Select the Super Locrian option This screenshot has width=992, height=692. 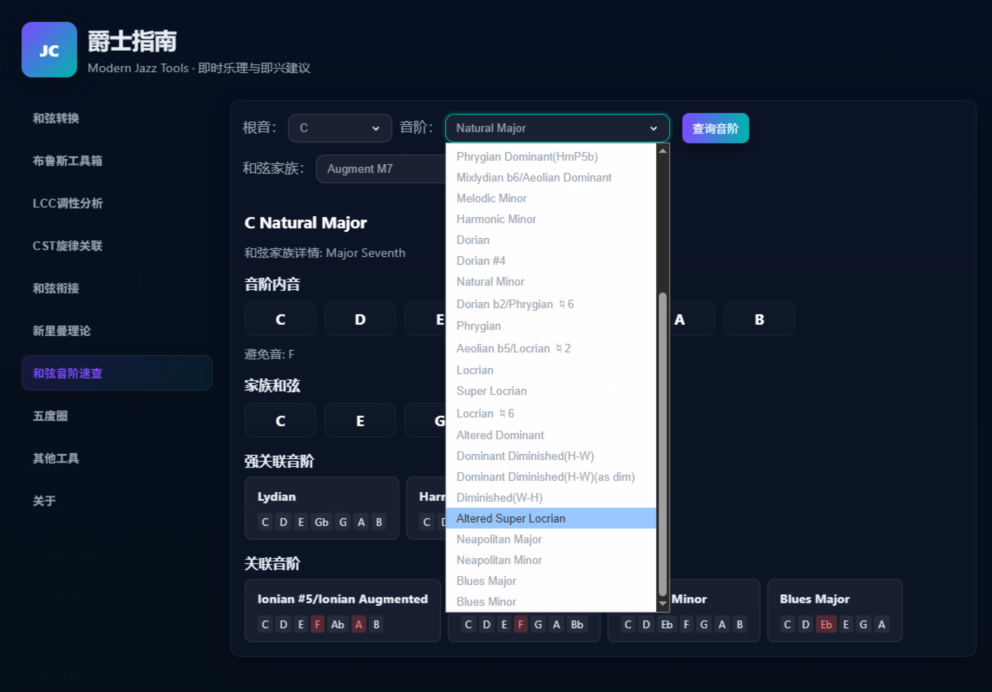click(x=550, y=391)
